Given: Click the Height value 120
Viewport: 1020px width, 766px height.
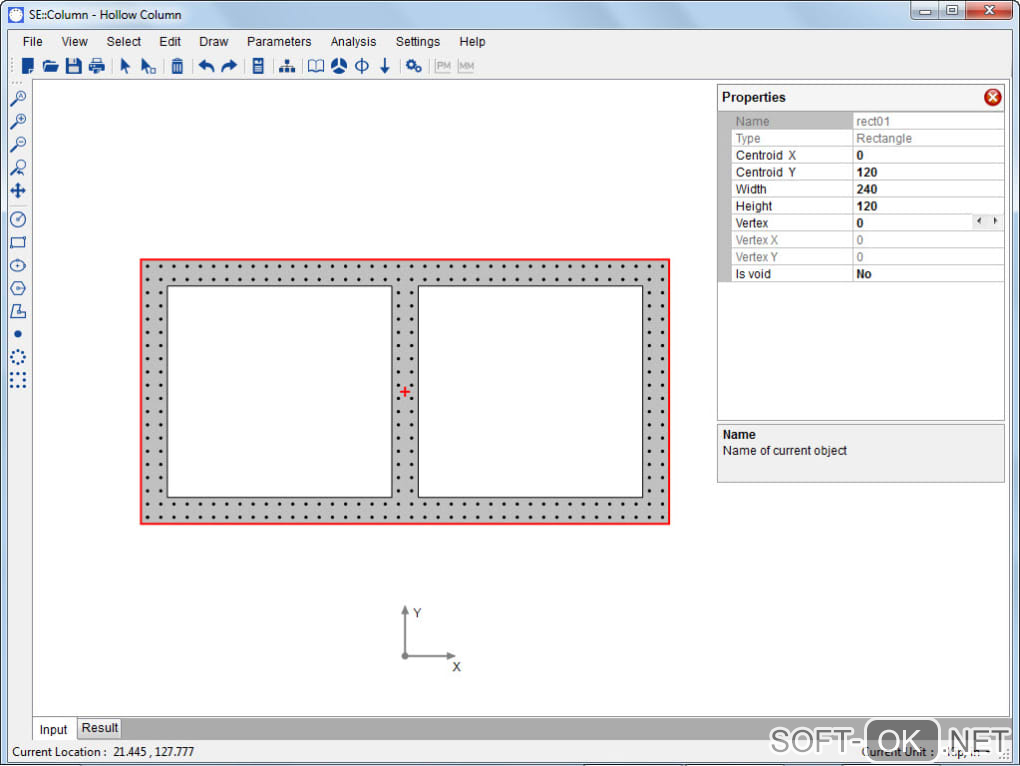Looking at the screenshot, I should tap(928, 206).
